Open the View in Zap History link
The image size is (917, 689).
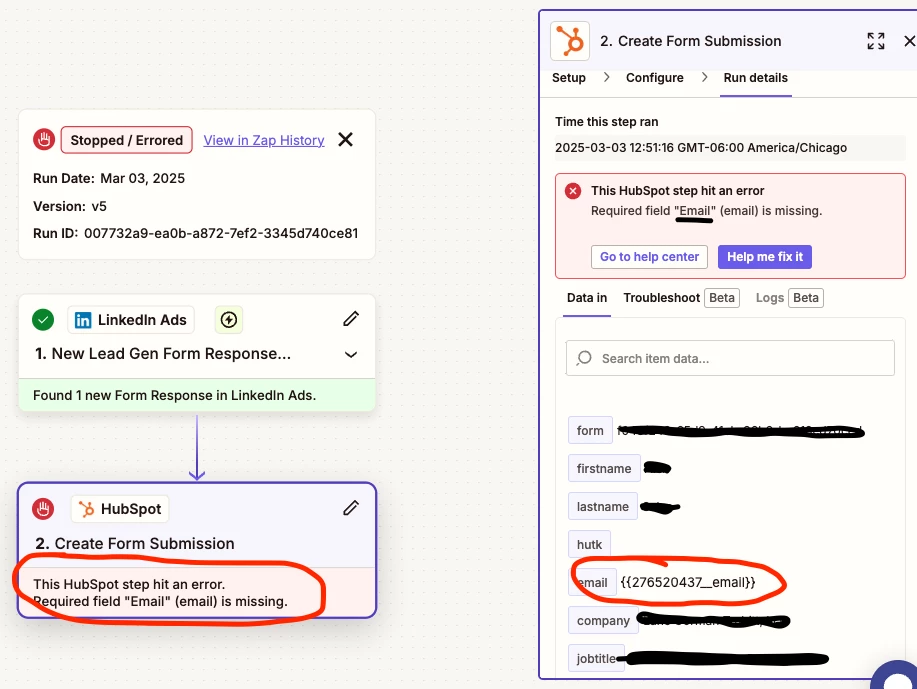264,140
